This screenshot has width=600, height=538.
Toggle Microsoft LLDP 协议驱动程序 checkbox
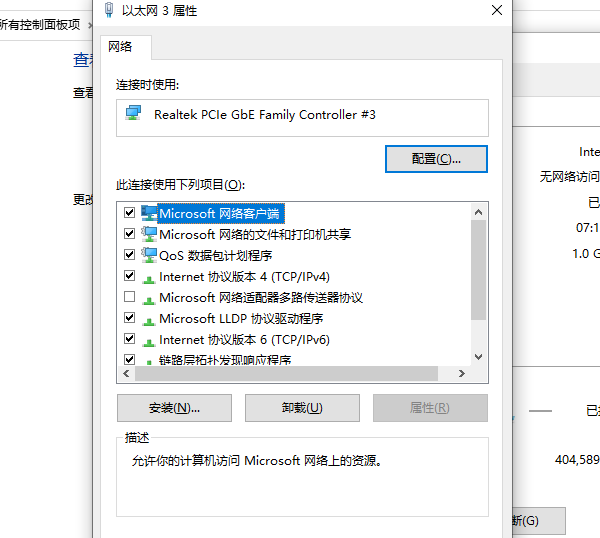130,318
